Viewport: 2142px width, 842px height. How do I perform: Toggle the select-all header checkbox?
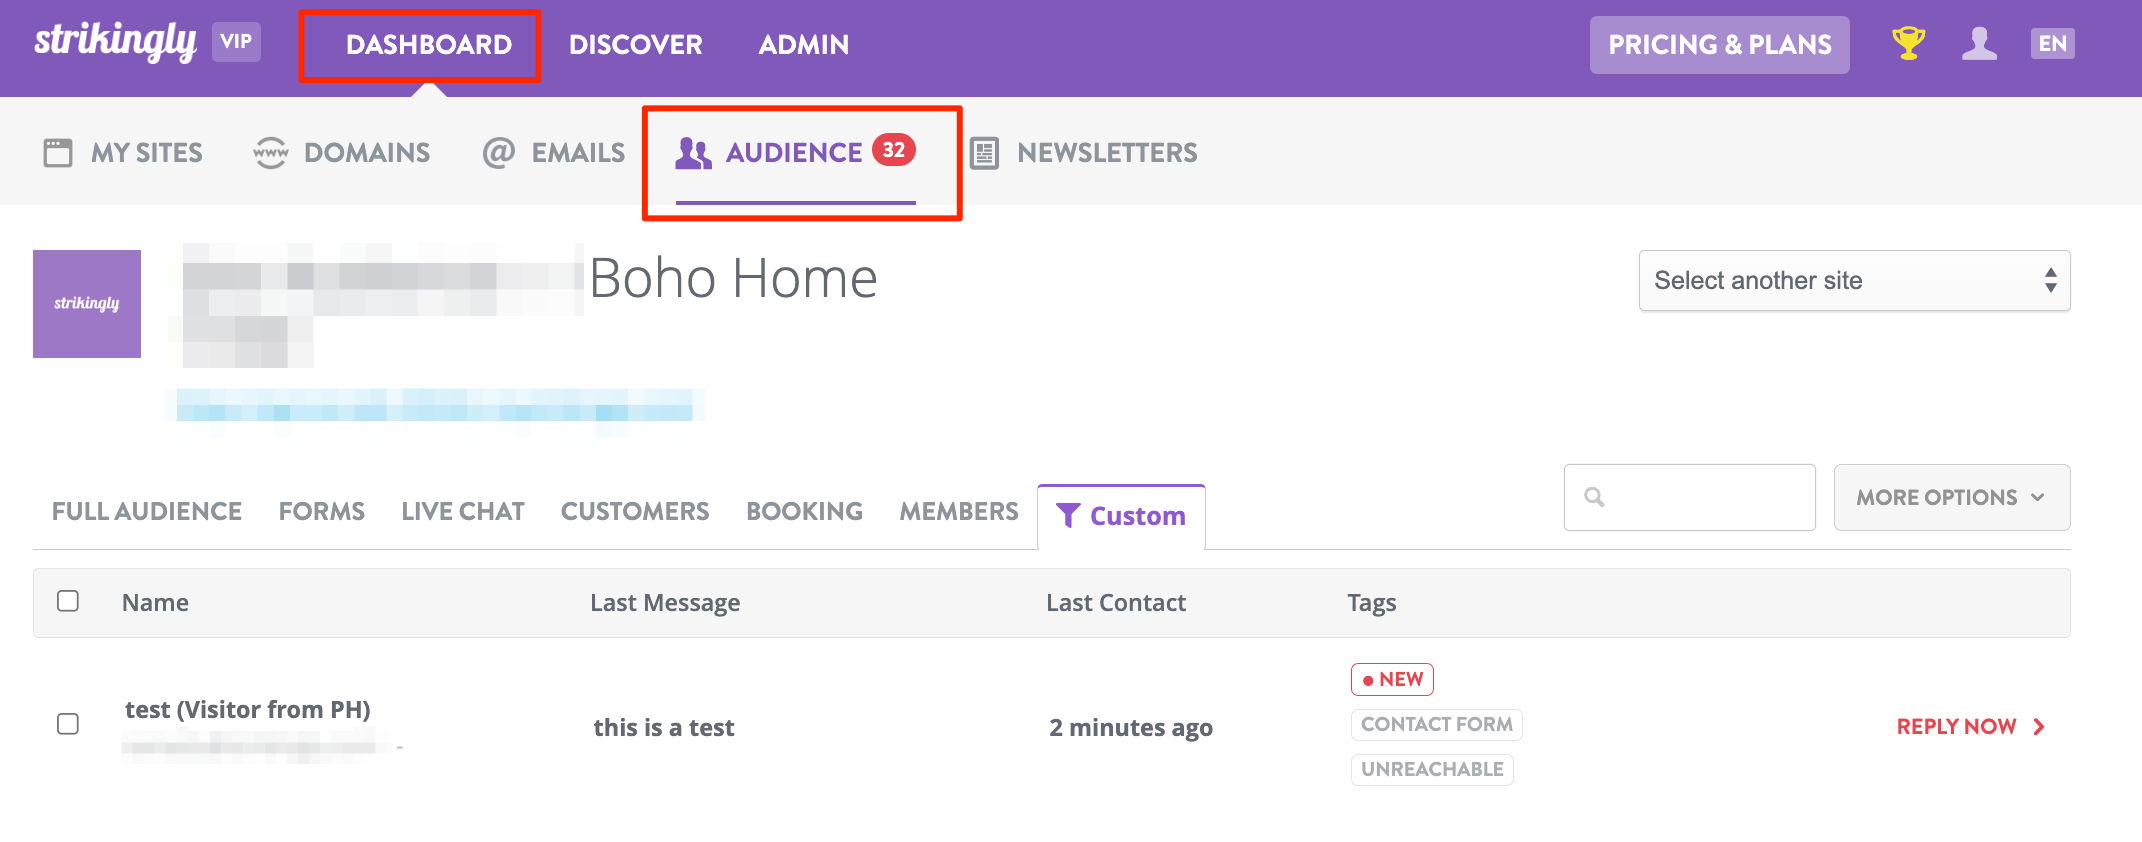click(68, 601)
